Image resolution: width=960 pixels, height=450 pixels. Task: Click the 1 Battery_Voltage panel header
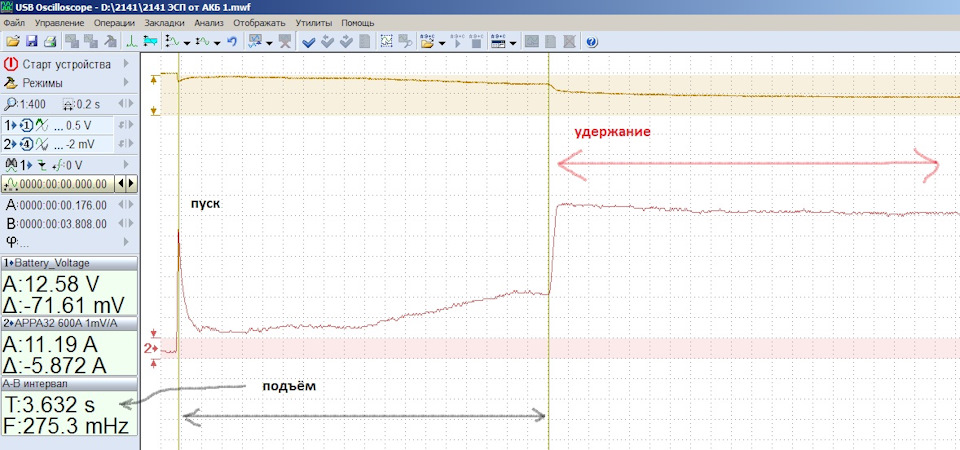pos(69,263)
